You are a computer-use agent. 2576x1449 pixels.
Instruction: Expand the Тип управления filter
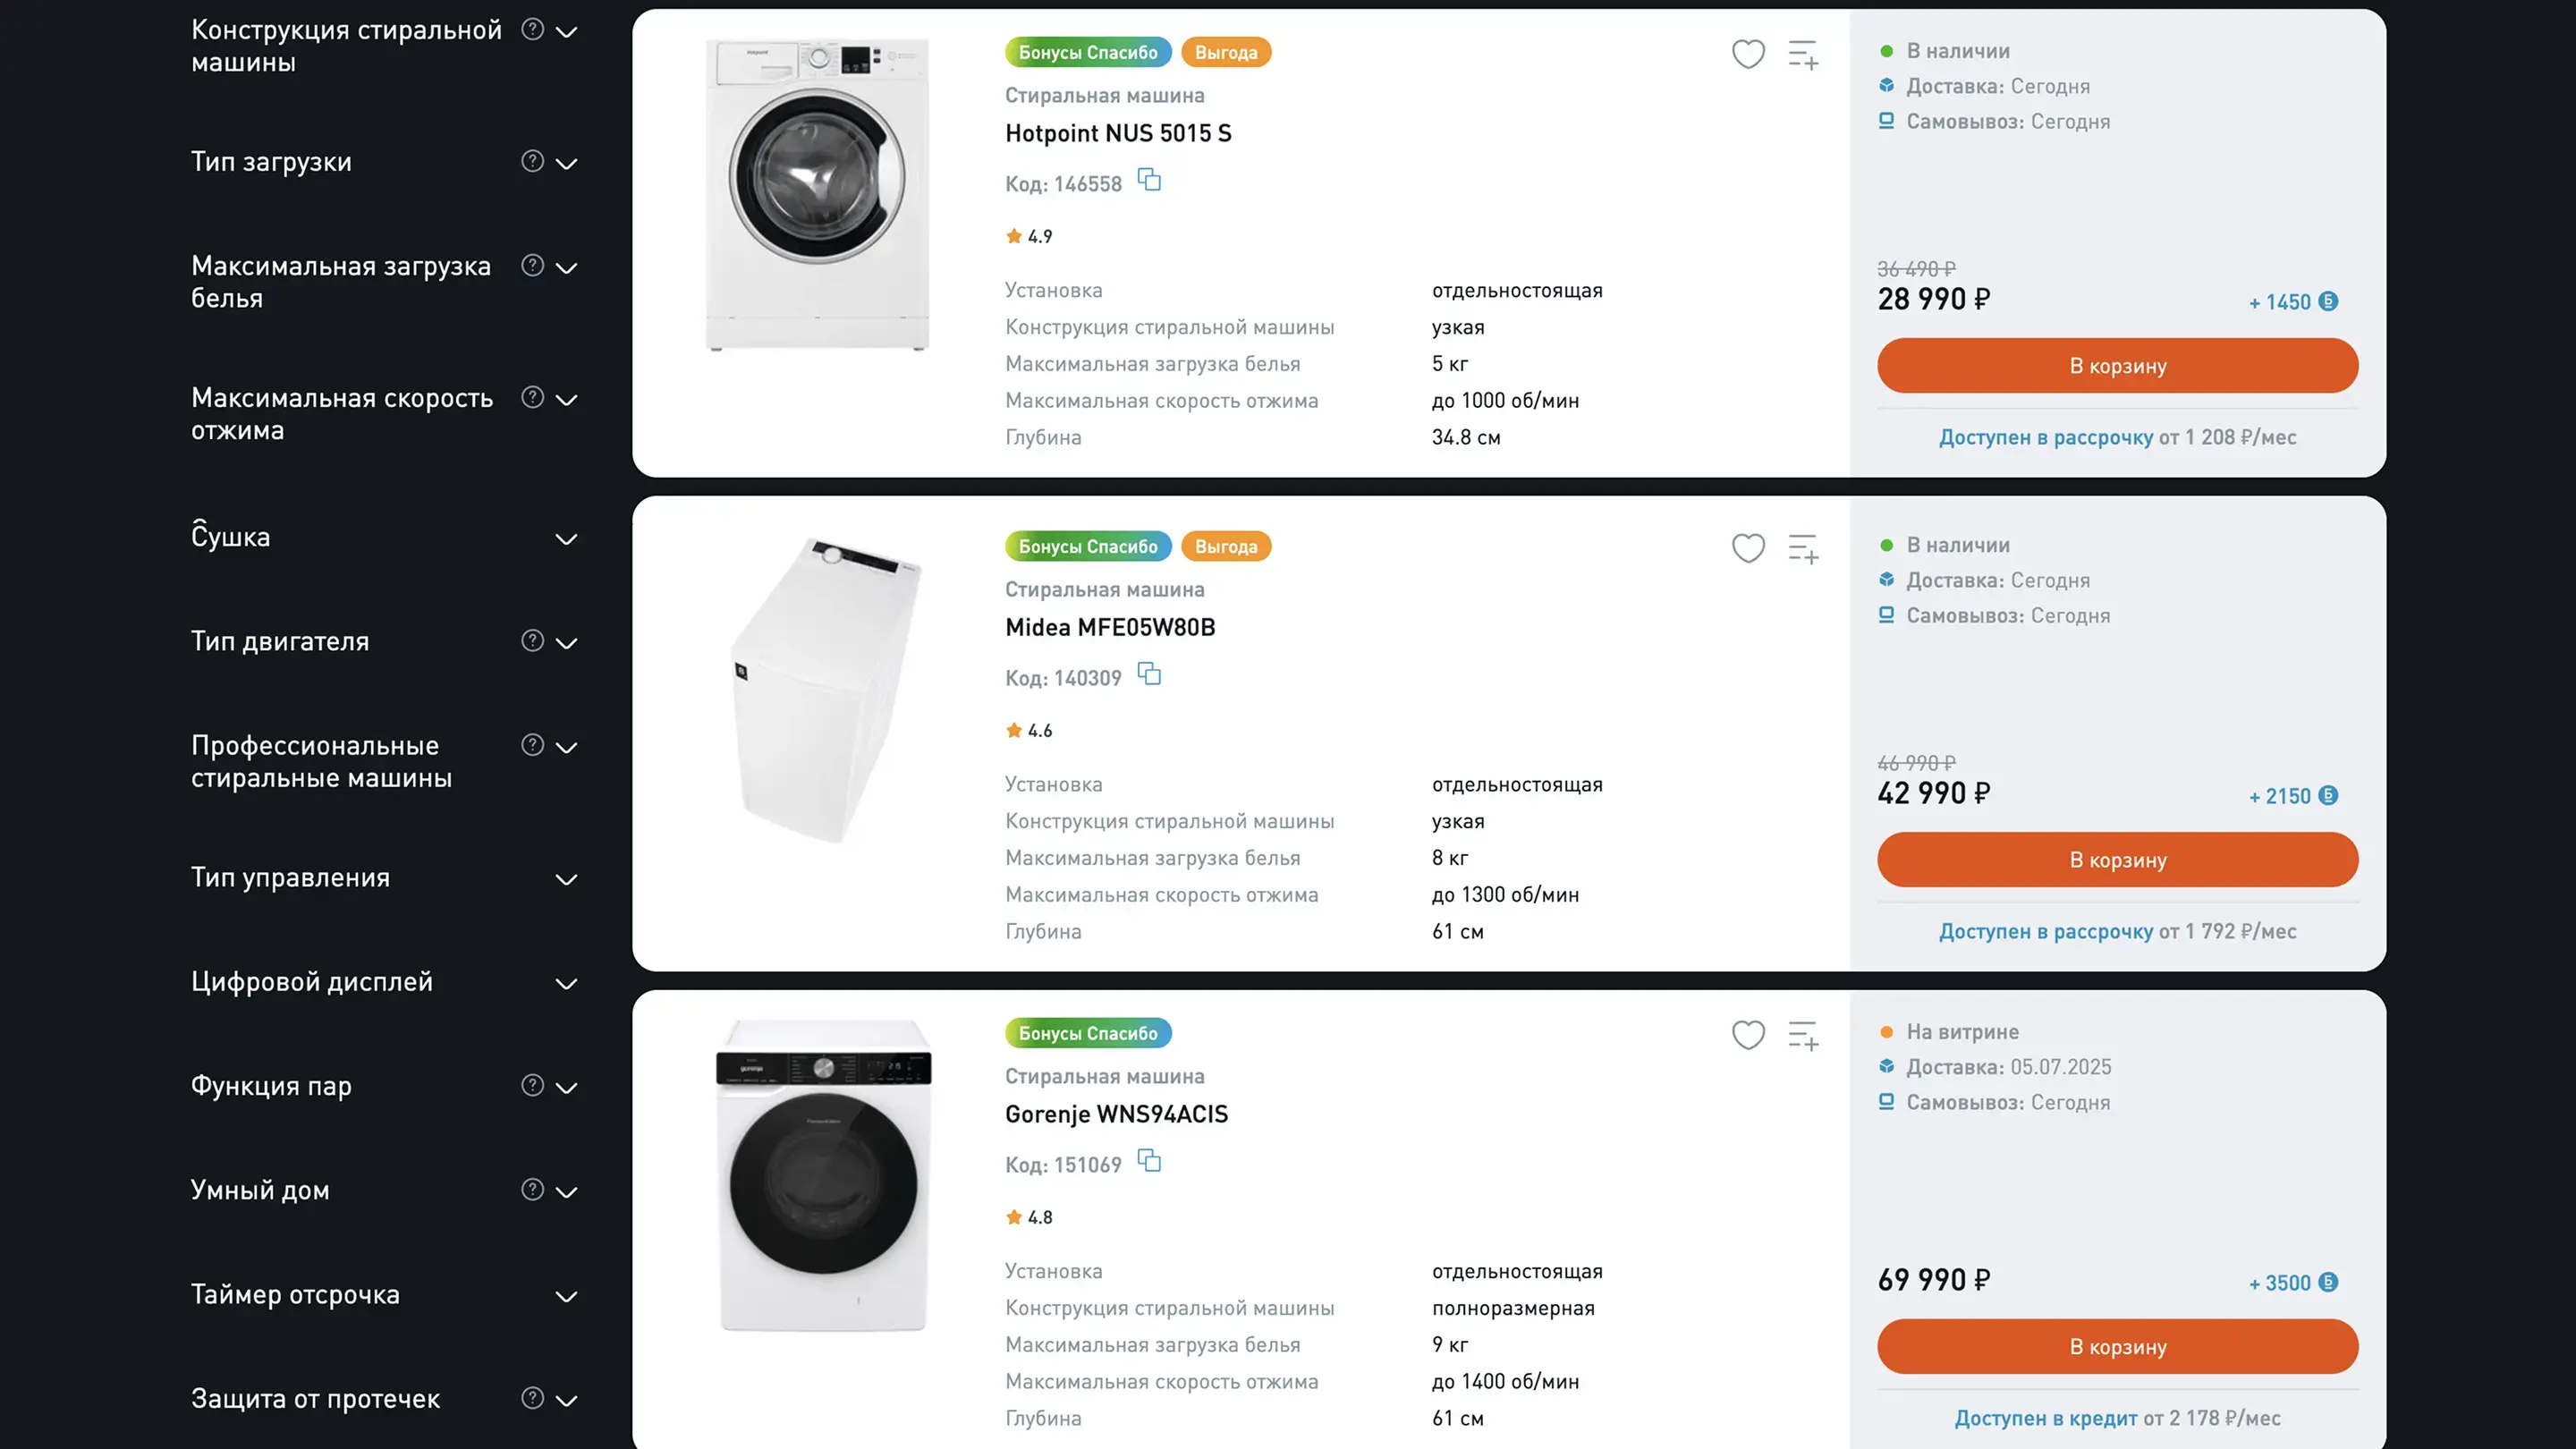pos(566,880)
